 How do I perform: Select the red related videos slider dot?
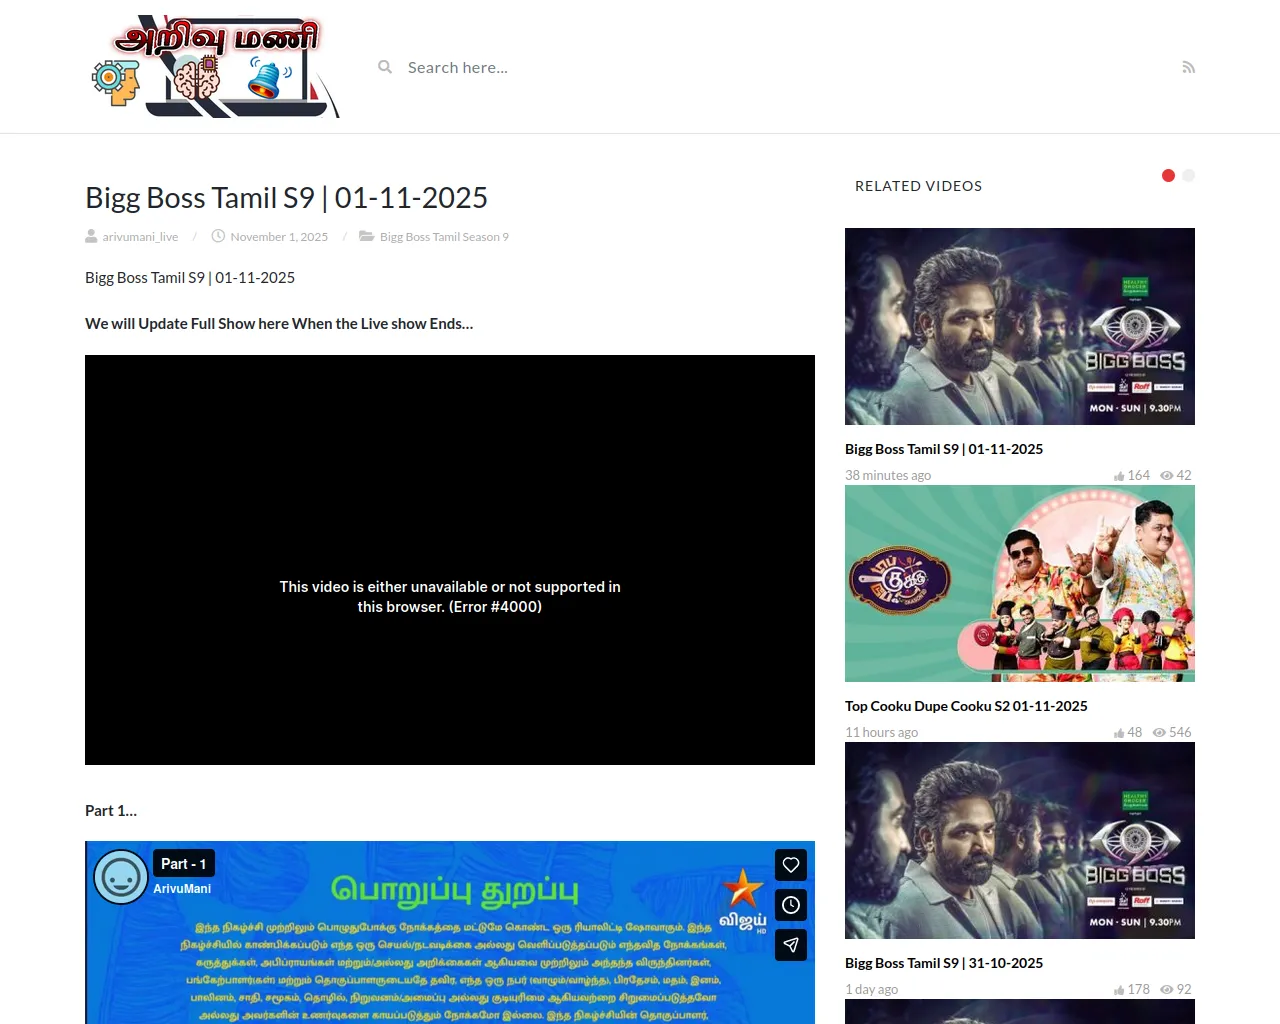1168,175
